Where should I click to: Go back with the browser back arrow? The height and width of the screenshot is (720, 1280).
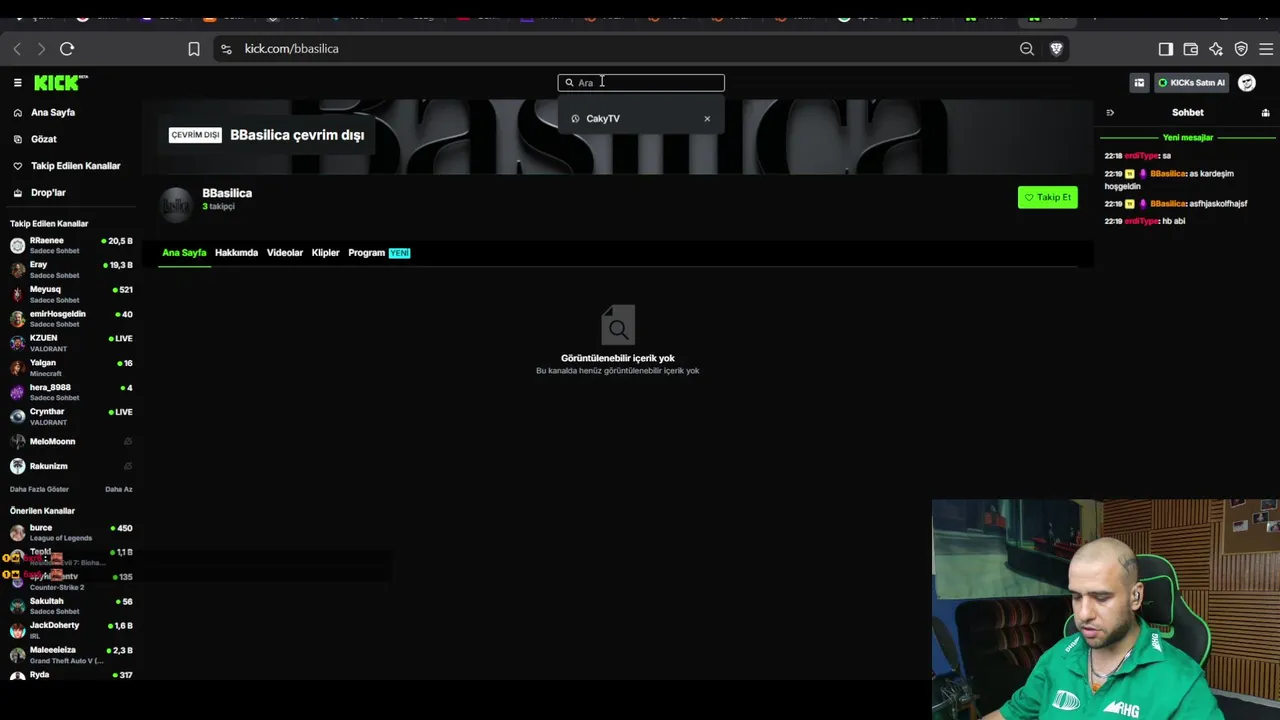pyautogui.click(x=17, y=49)
